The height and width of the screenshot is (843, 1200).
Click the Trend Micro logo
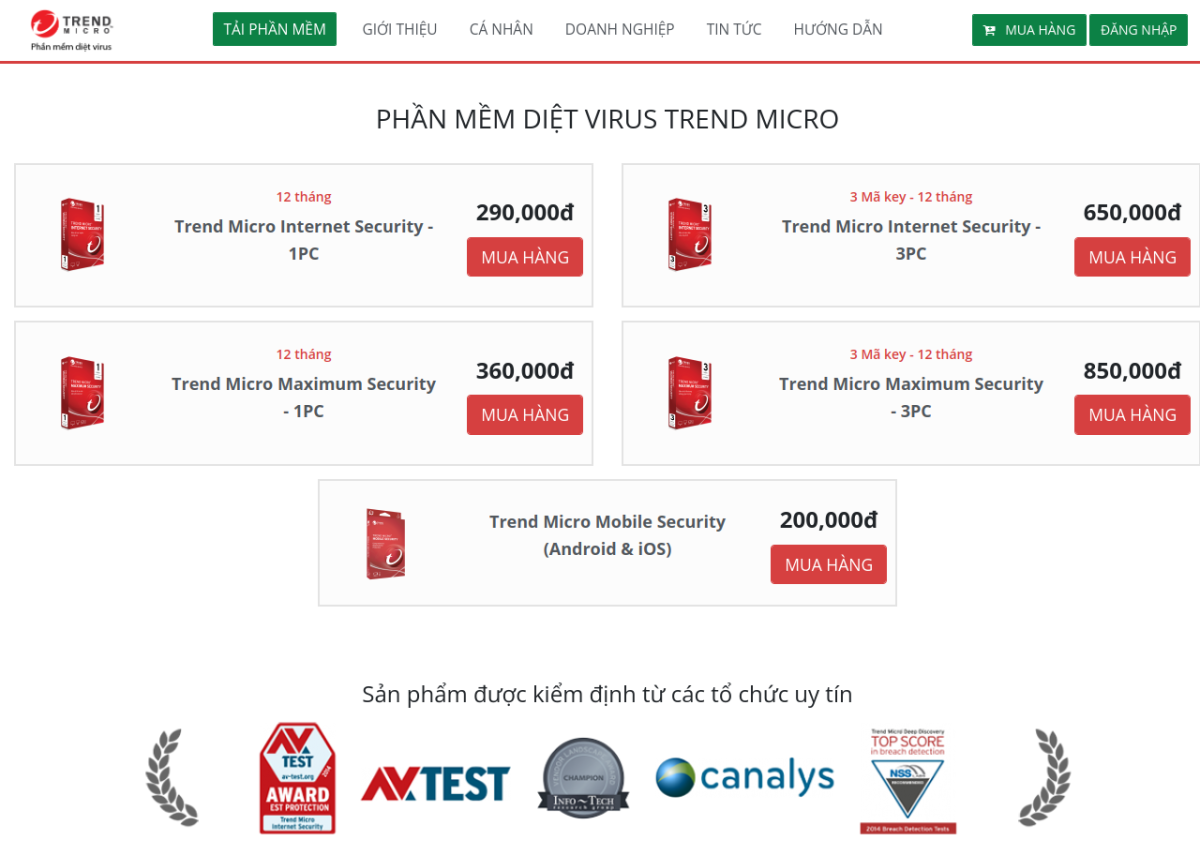(x=71, y=30)
